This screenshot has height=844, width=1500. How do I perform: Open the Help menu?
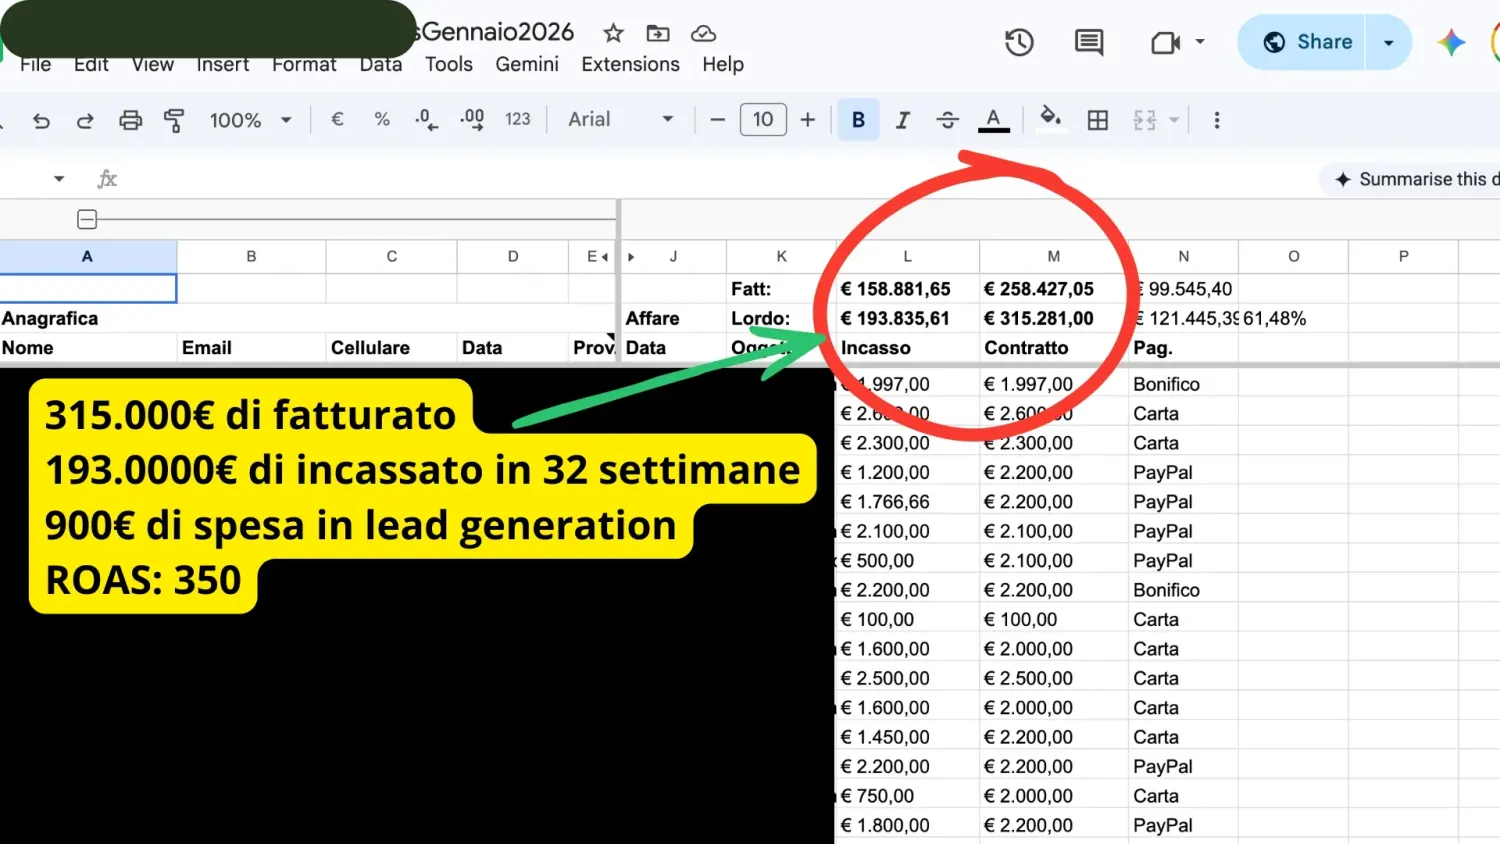[x=723, y=64]
